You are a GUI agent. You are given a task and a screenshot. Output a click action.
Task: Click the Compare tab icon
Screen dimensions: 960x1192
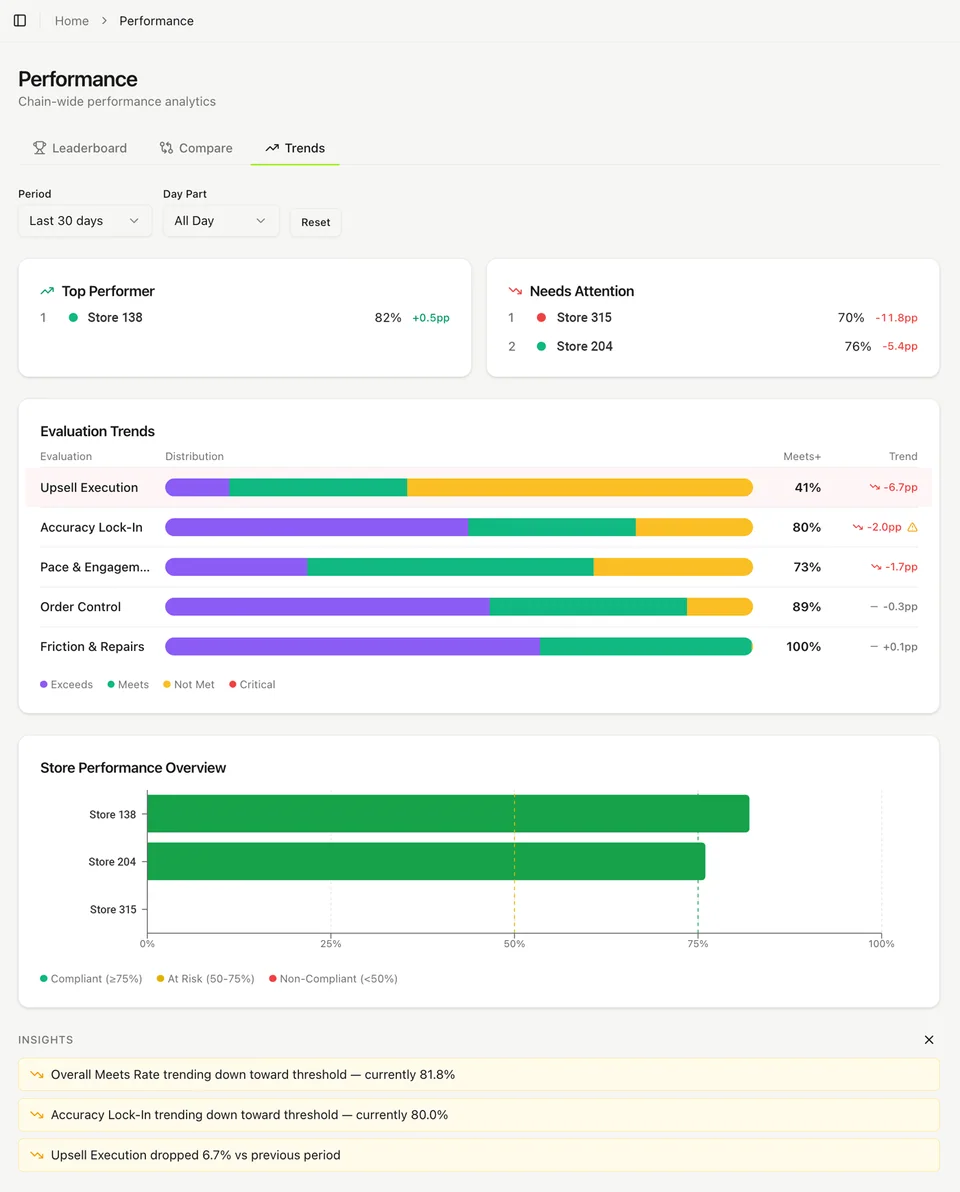(166, 147)
